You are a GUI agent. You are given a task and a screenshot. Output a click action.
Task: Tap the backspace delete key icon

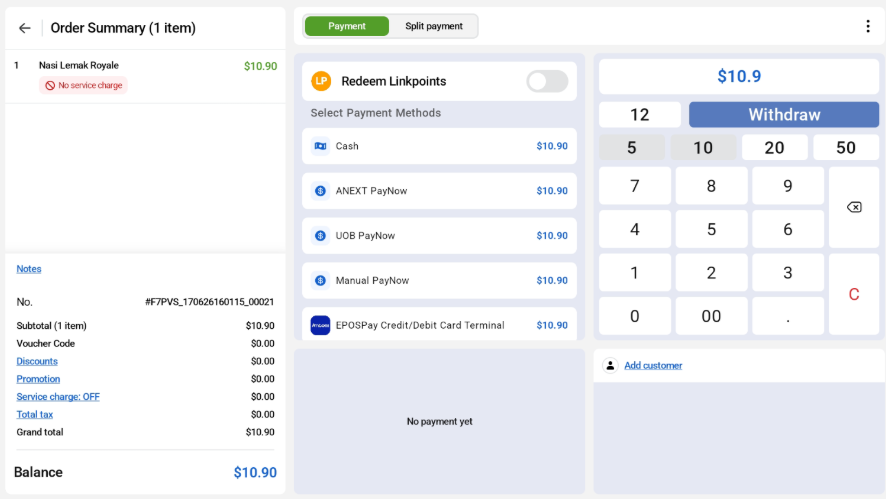pos(854,207)
